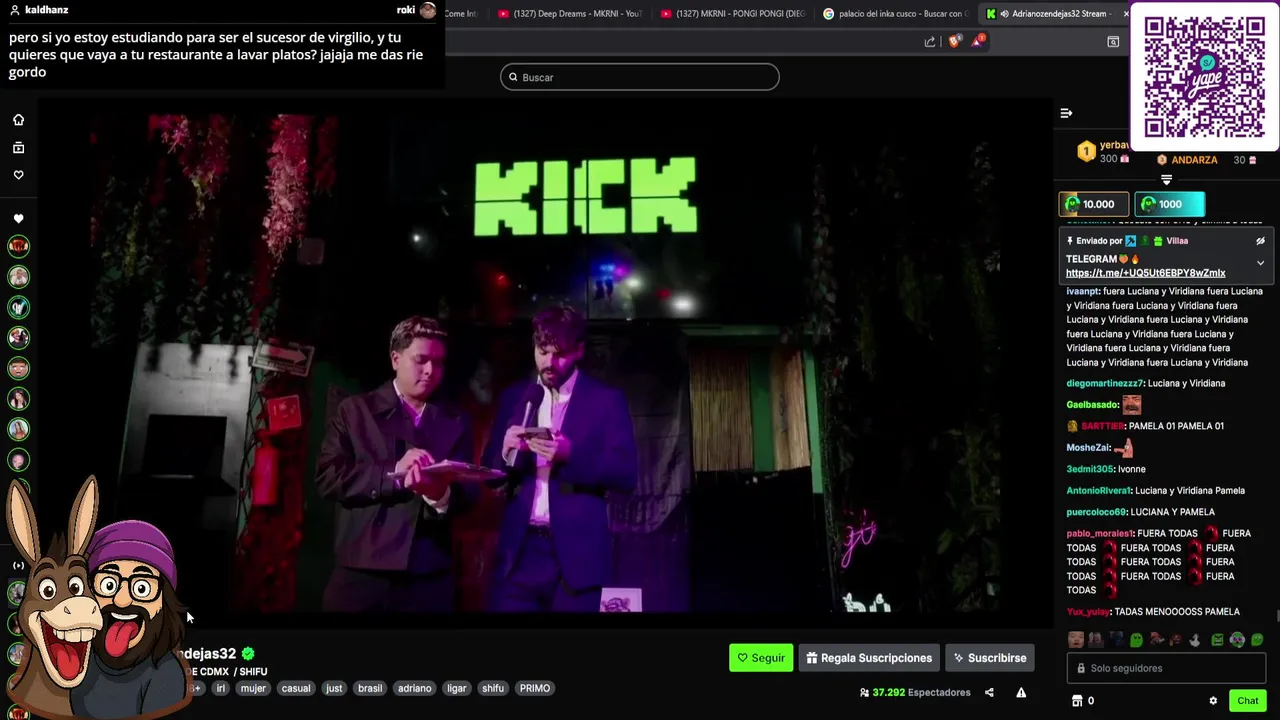Click the magnifier icon inside Buscar field
The image size is (1280, 720).
[514, 77]
